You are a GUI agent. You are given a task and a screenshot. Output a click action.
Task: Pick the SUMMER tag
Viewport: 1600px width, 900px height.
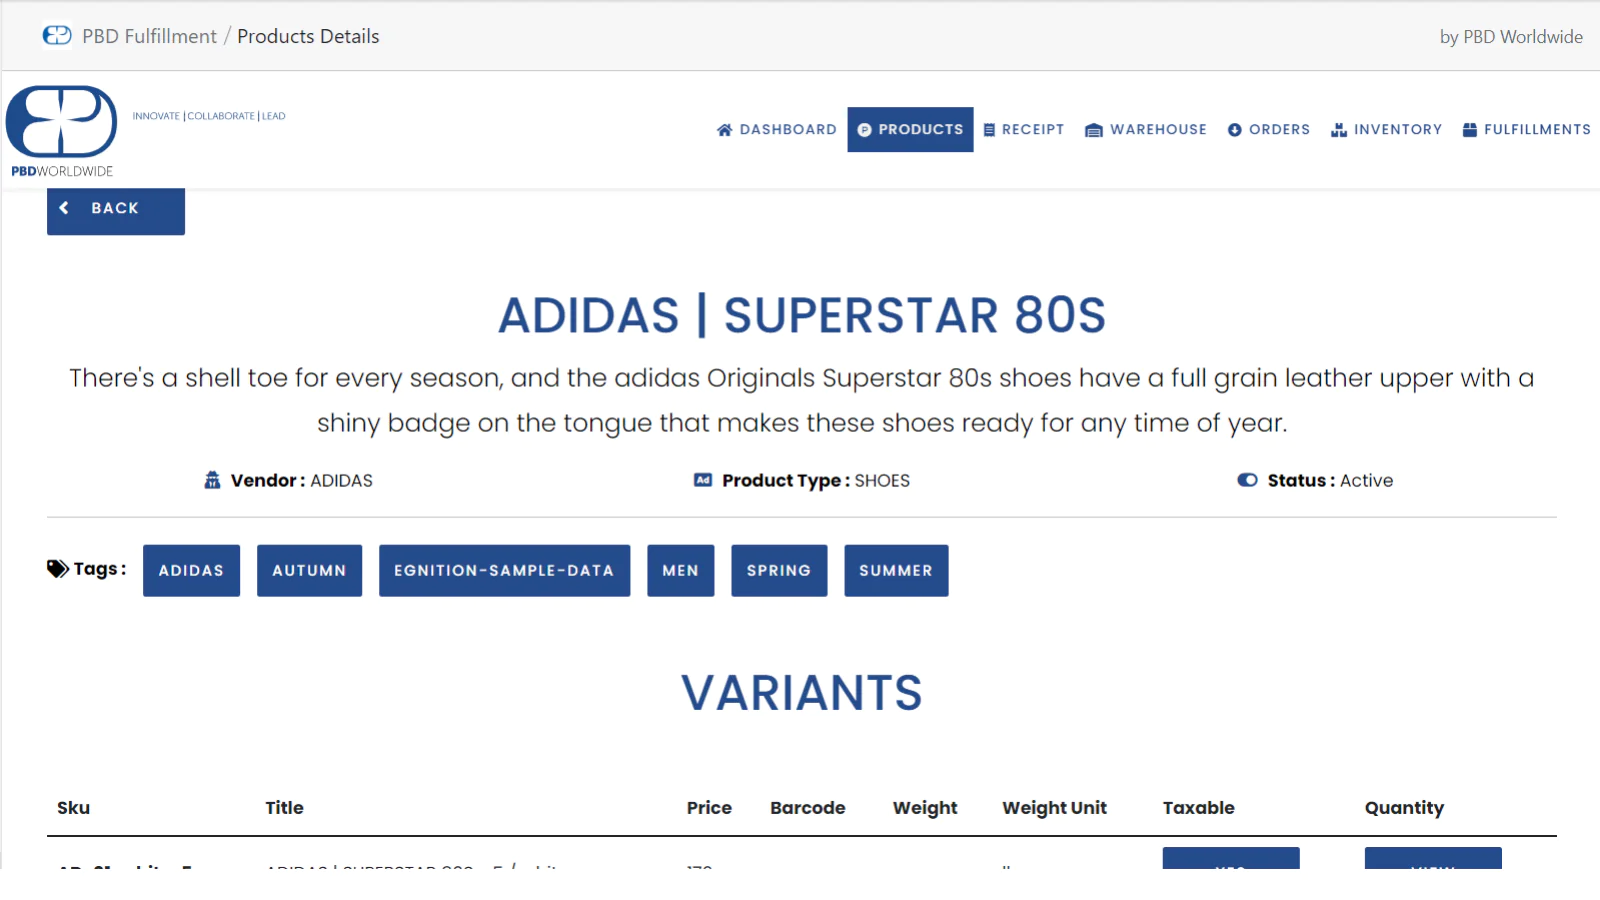(896, 571)
